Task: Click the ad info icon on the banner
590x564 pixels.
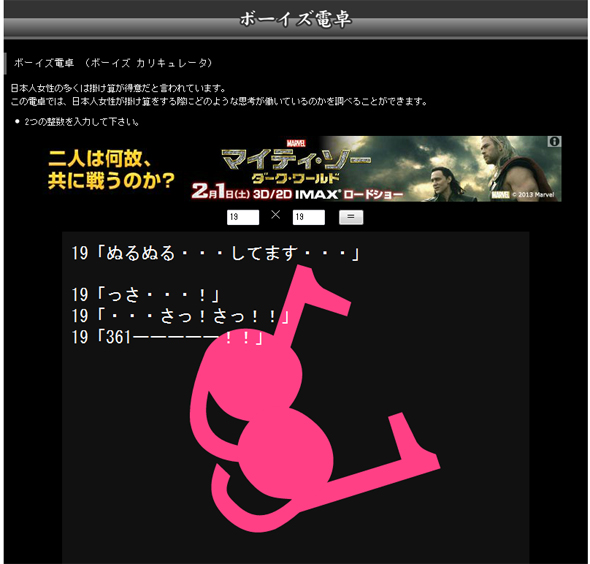Action: point(554,141)
